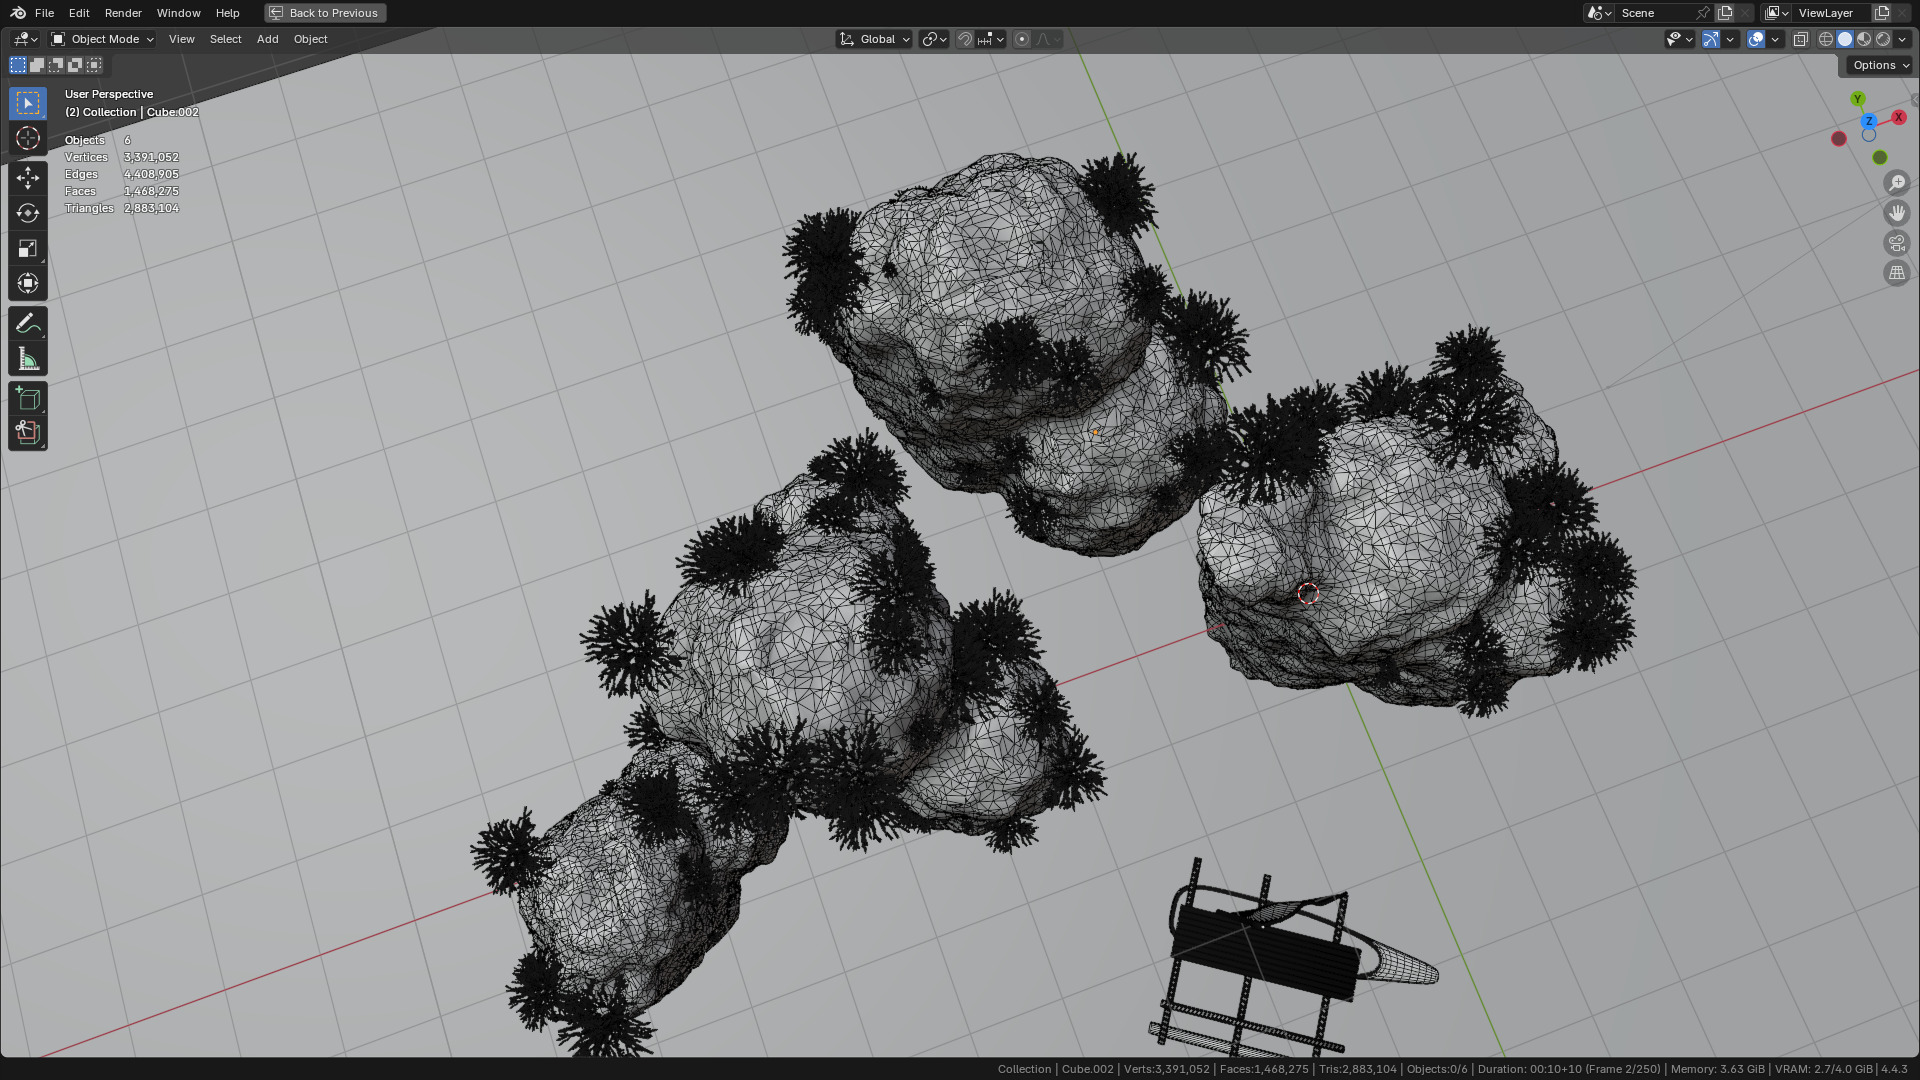Activate the Rotate tool
This screenshot has height=1080, width=1920.
(x=28, y=213)
